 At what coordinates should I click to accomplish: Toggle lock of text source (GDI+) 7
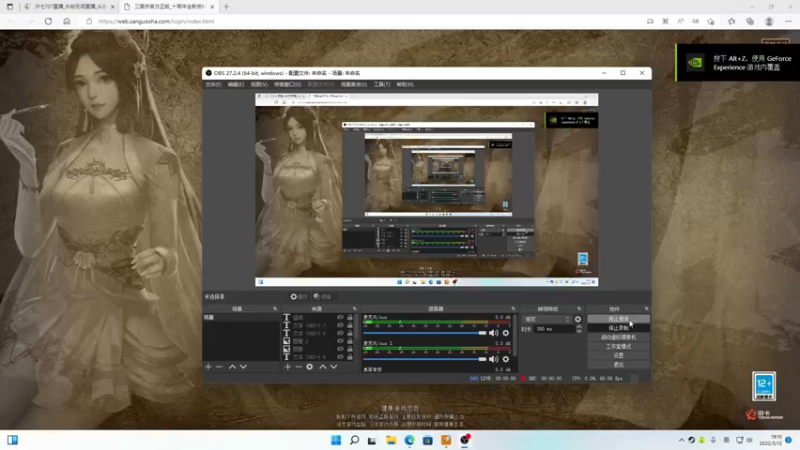(350, 325)
